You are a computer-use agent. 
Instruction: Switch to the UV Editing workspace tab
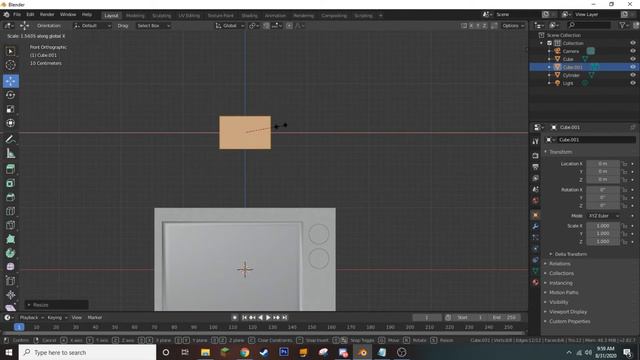coord(189,16)
